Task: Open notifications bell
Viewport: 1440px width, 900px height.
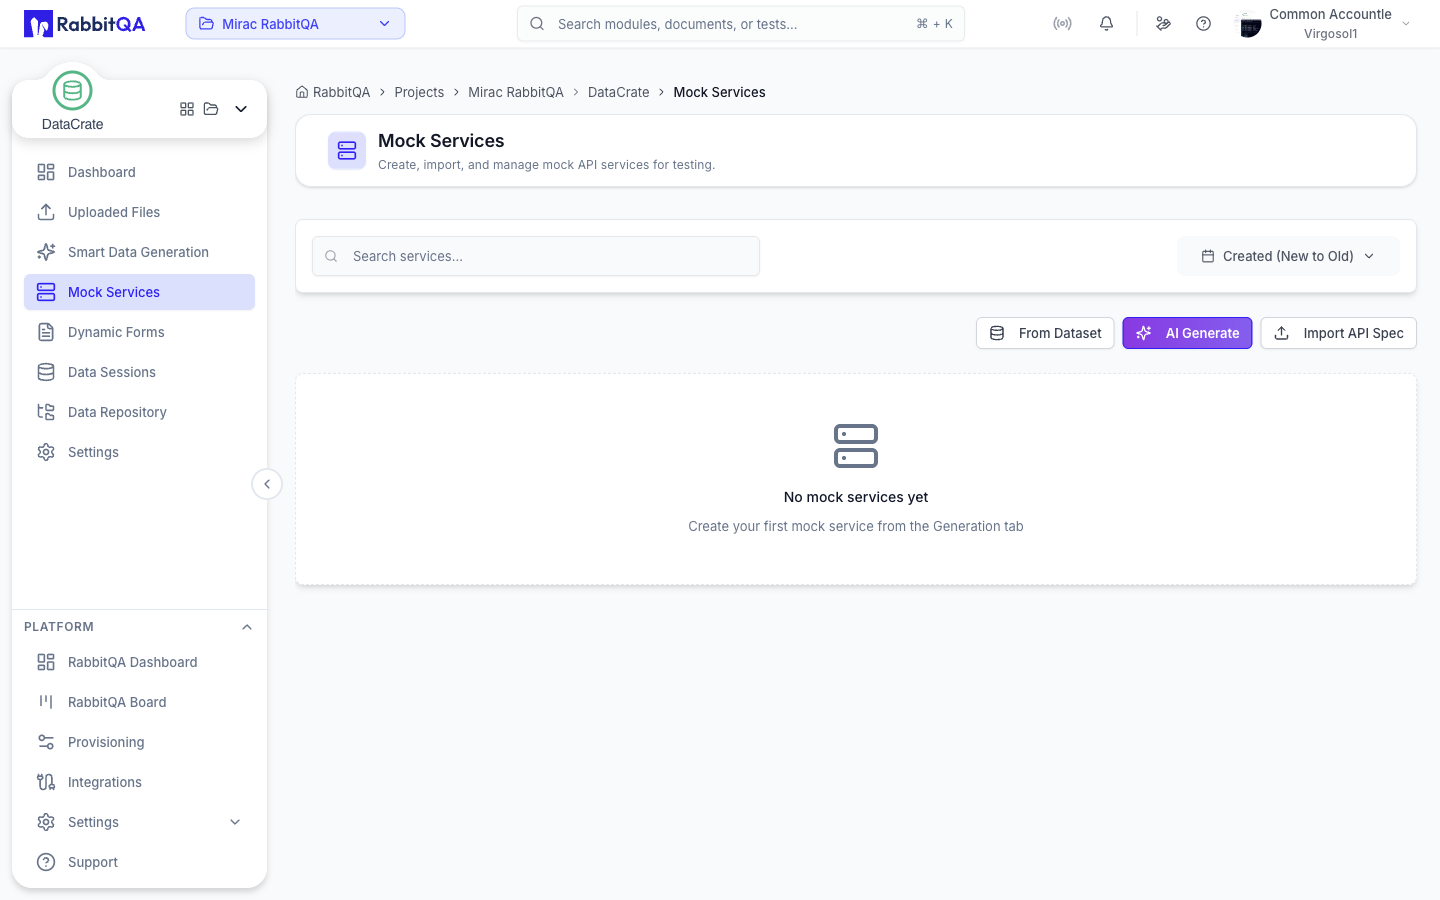Action: [x=1106, y=24]
